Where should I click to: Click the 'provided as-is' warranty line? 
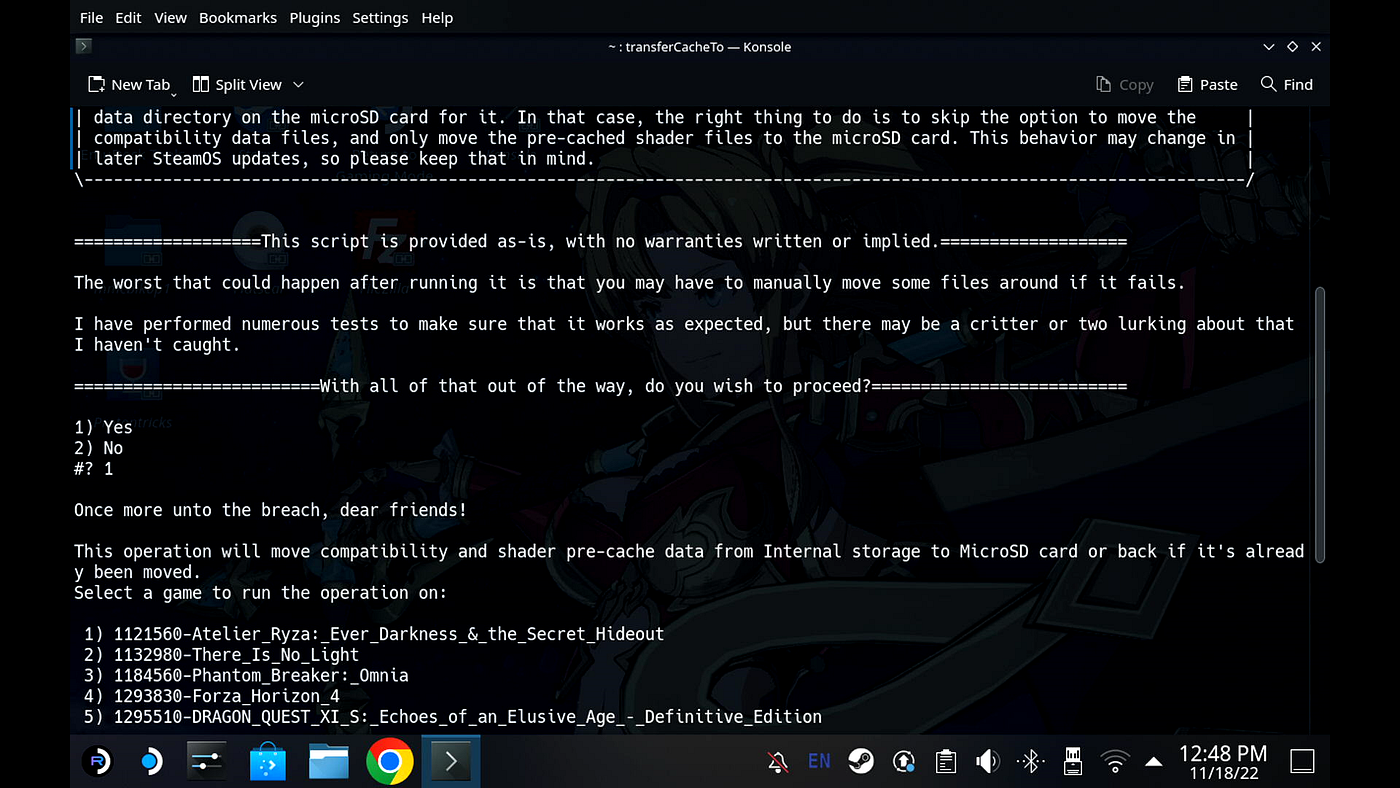tap(600, 241)
